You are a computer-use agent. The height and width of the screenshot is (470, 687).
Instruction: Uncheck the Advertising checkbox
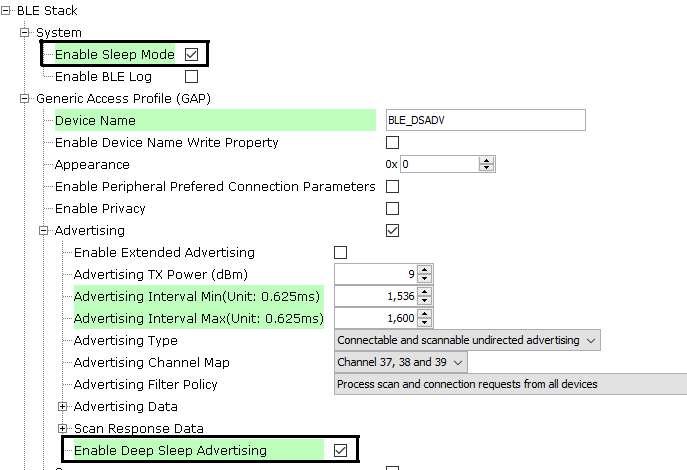pyautogui.click(x=392, y=230)
